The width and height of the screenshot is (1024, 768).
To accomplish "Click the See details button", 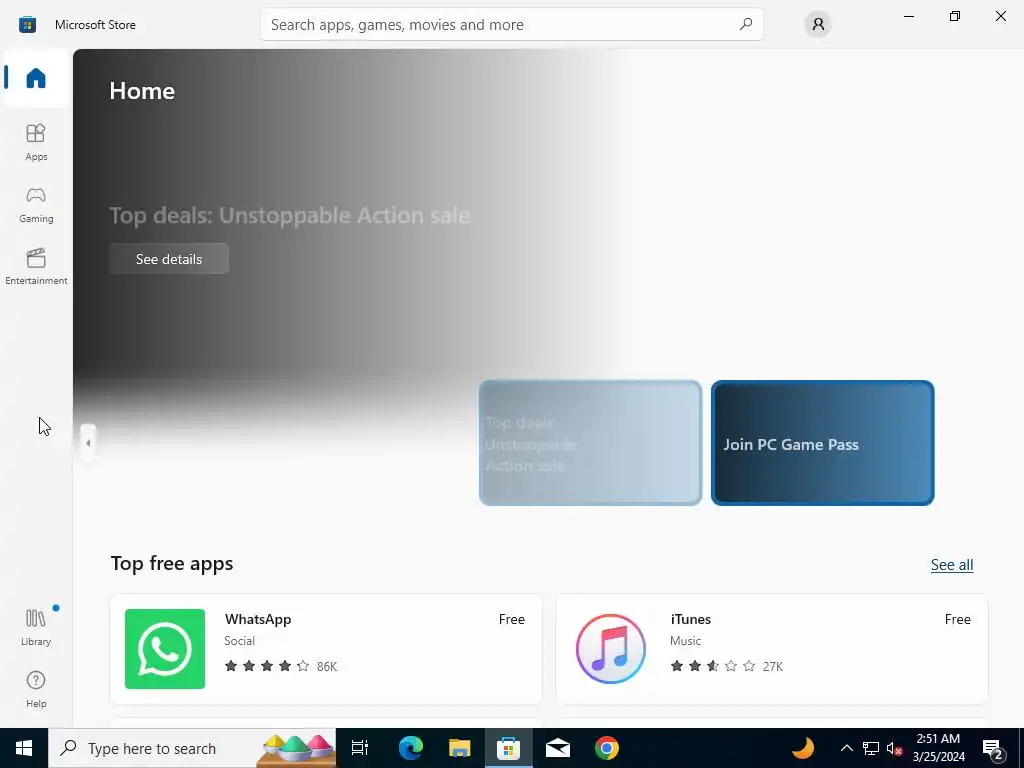I will click(169, 259).
